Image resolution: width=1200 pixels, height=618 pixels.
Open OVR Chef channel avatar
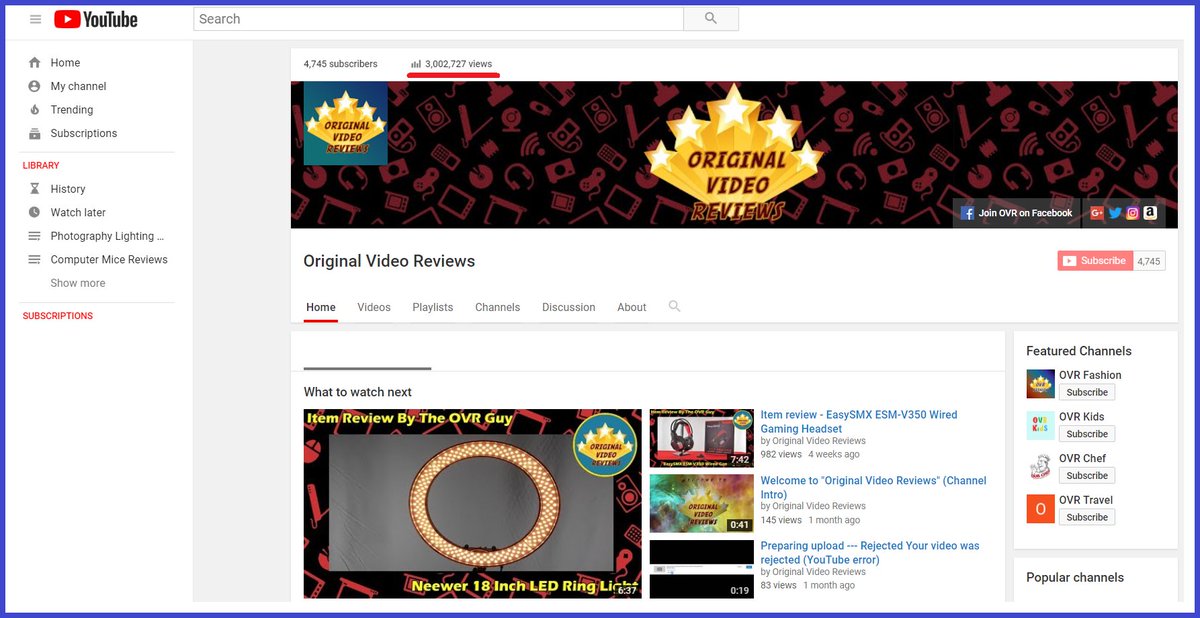click(1041, 467)
